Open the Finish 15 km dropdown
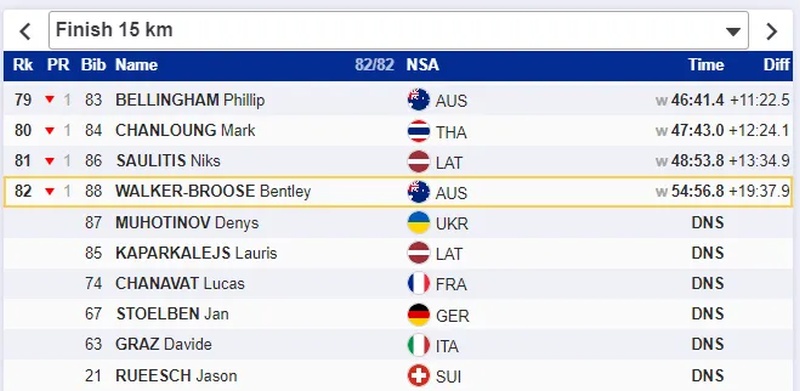This screenshot has height=391, width=800. (x=398, y=30)
